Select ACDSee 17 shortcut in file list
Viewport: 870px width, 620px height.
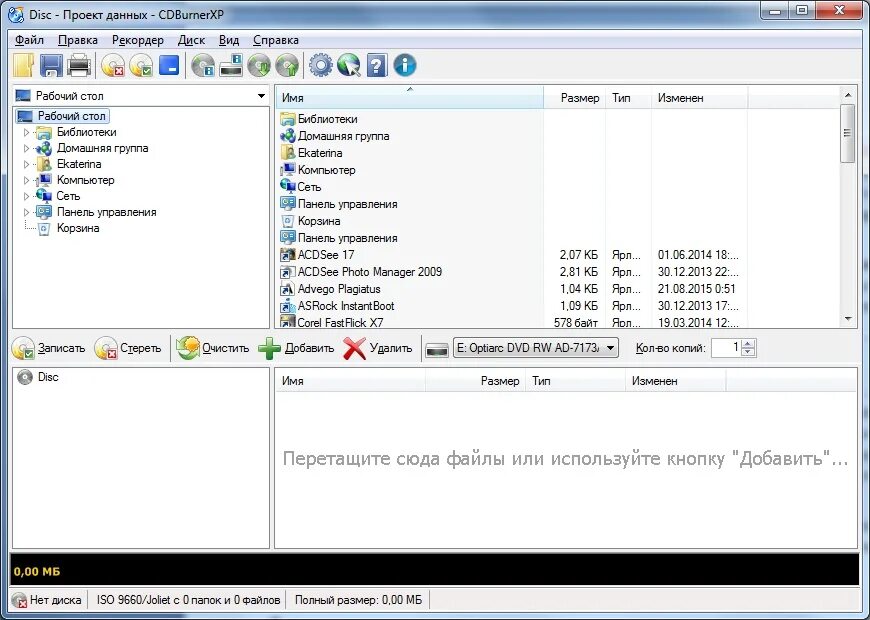pos(326,255)
